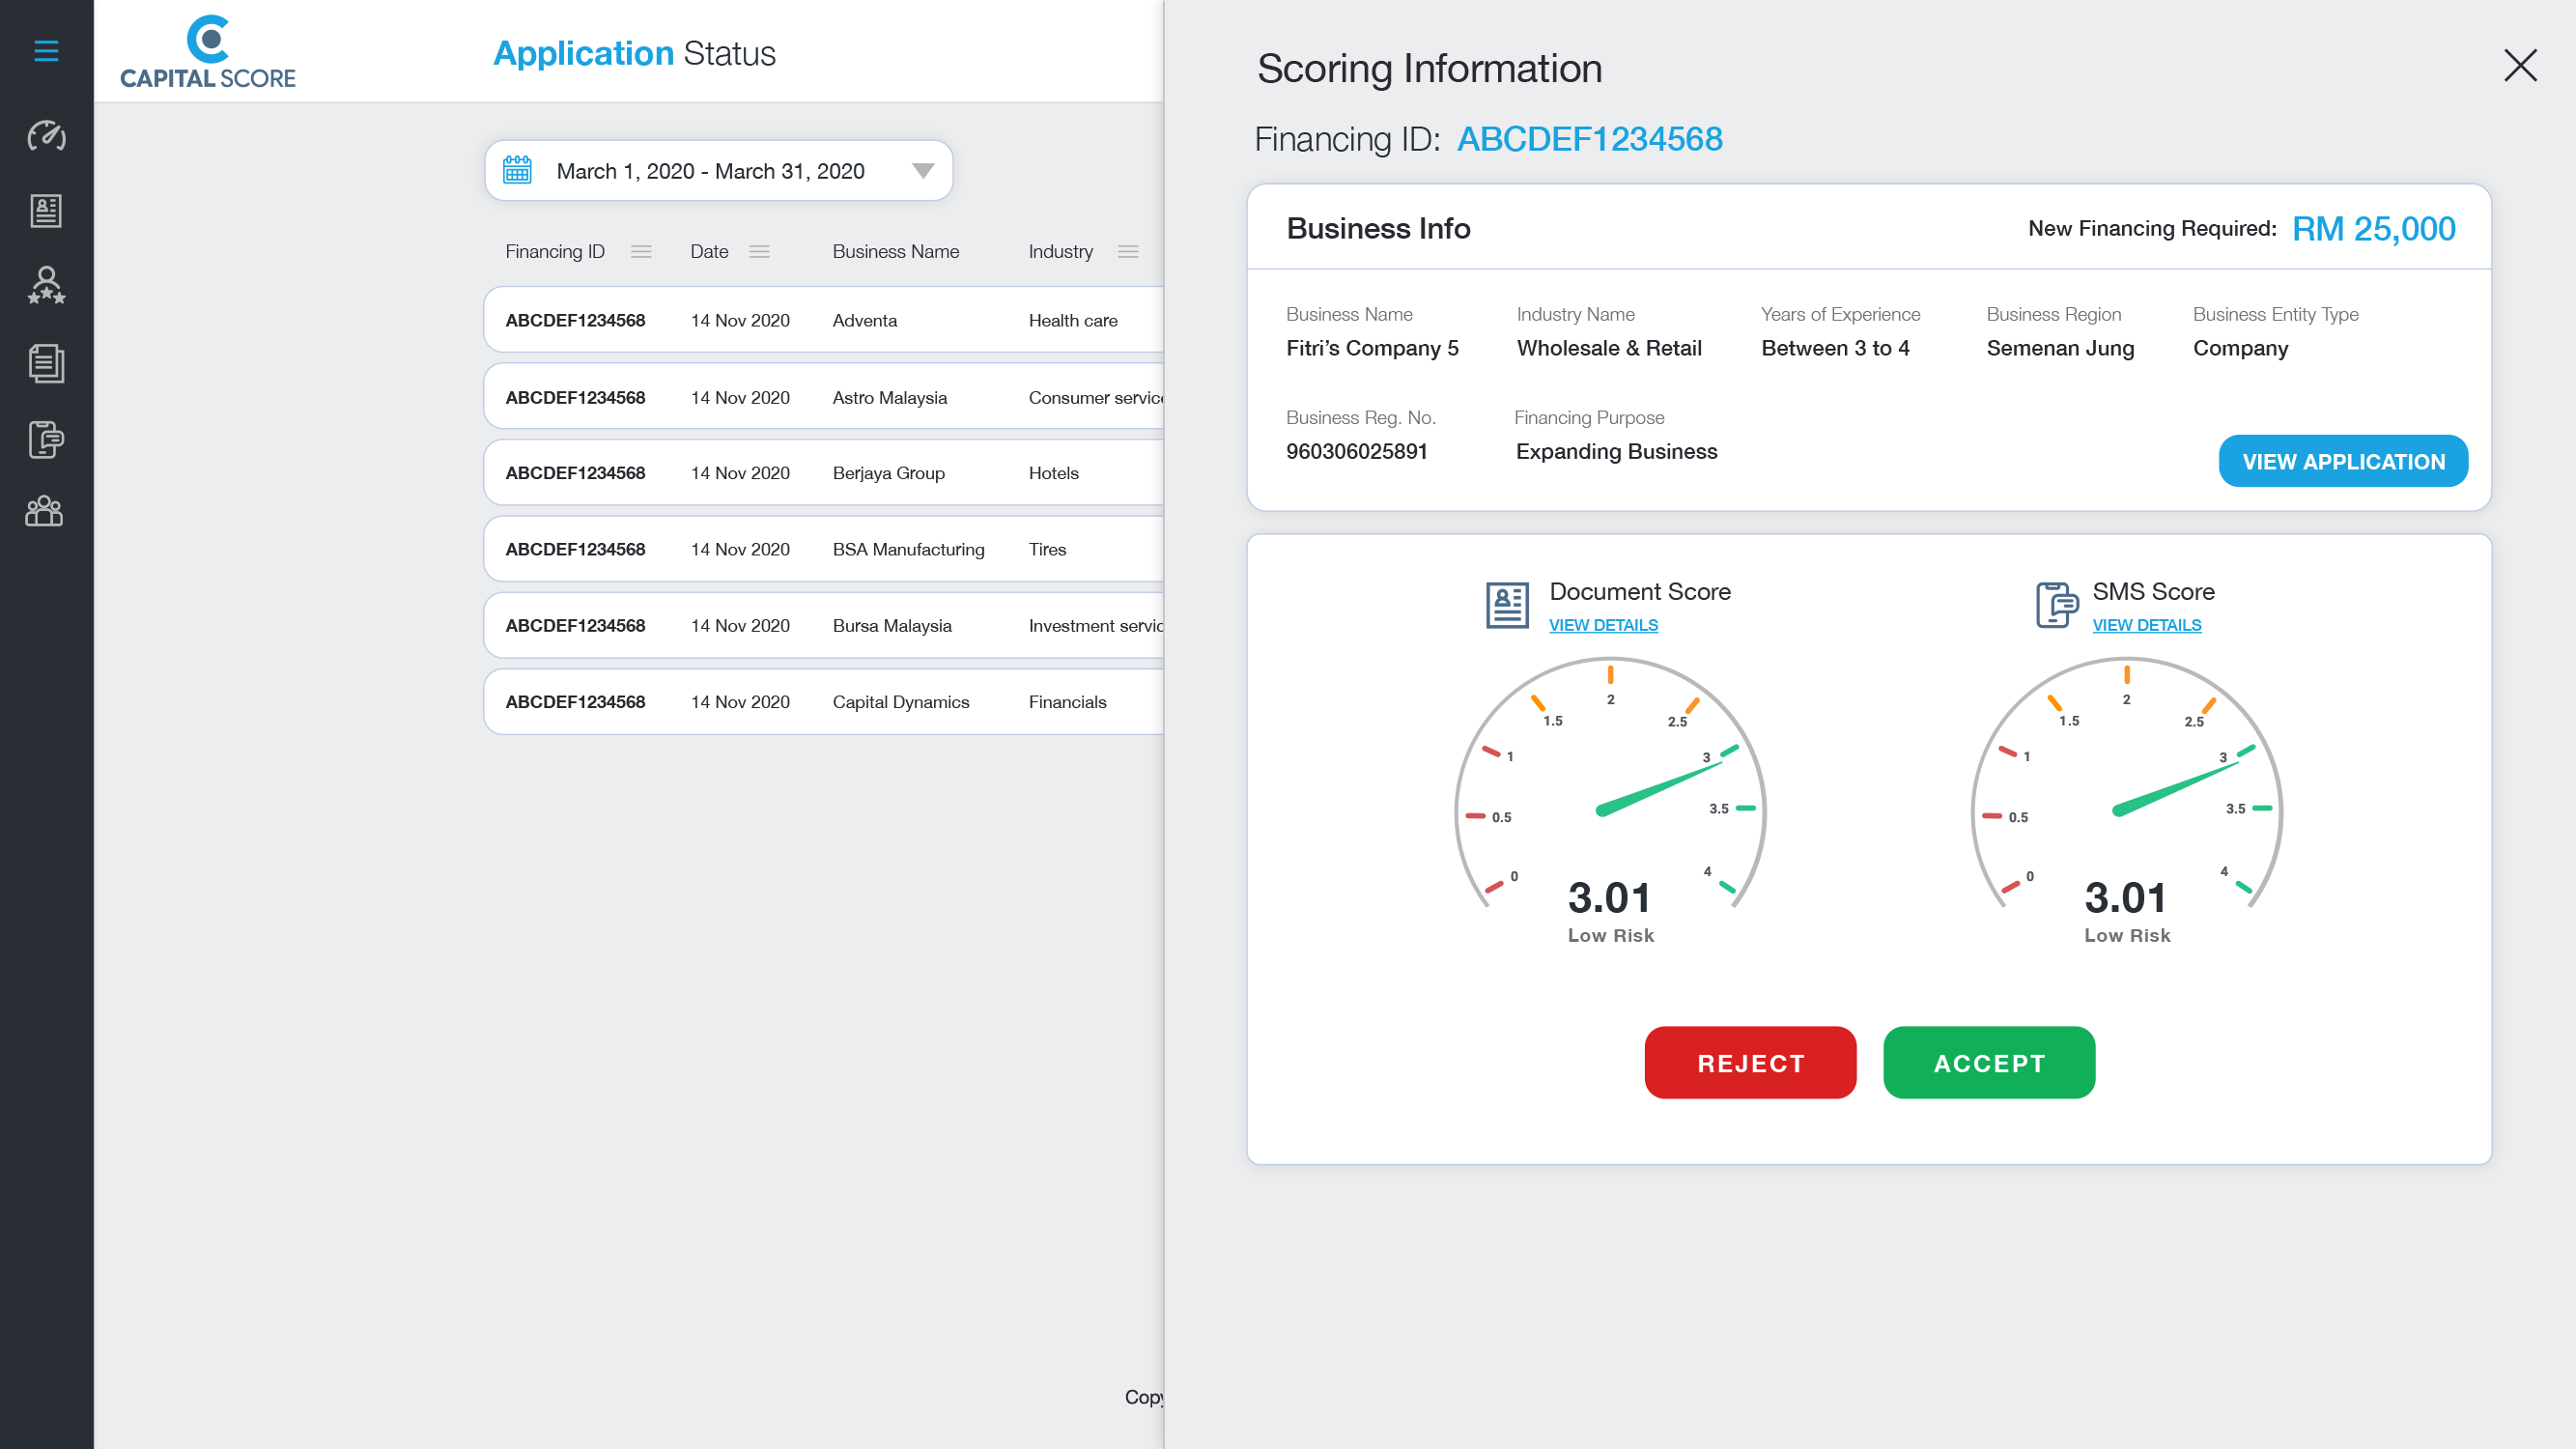This screenshot has height=1449, width=2576.
Task: Expand the date range dropdown arrow
Action: pos(923,171)
